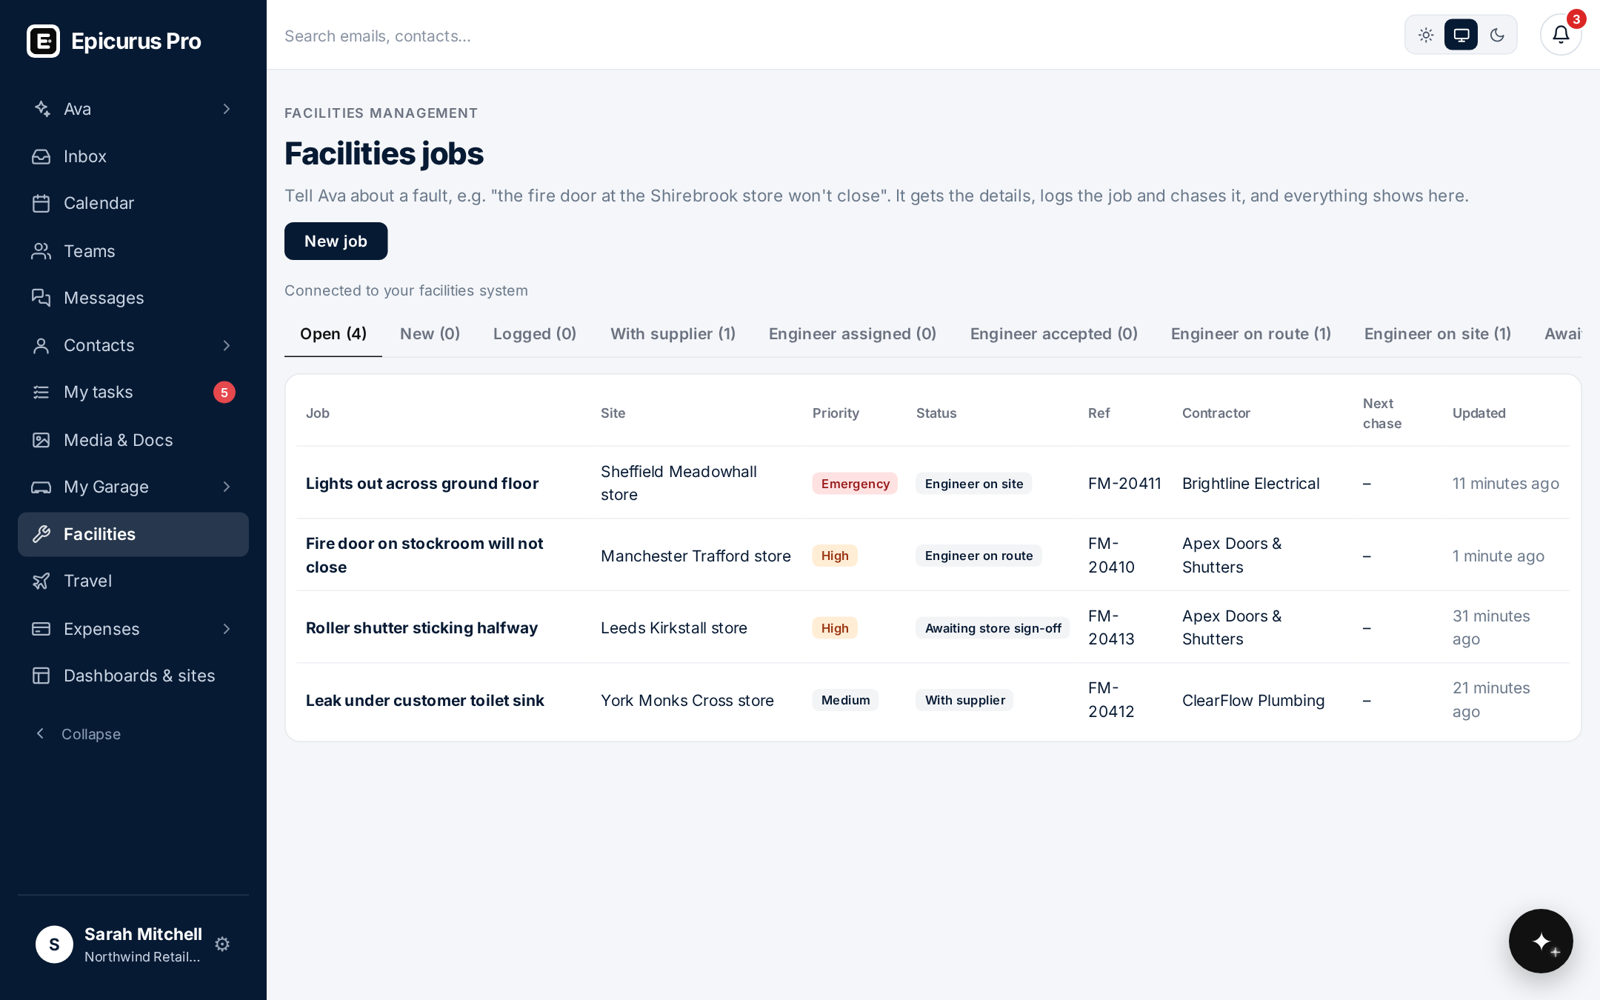Switch to light theme sun toggle
Screen dimensions: 1600x1000
(x=1426, y=35)
